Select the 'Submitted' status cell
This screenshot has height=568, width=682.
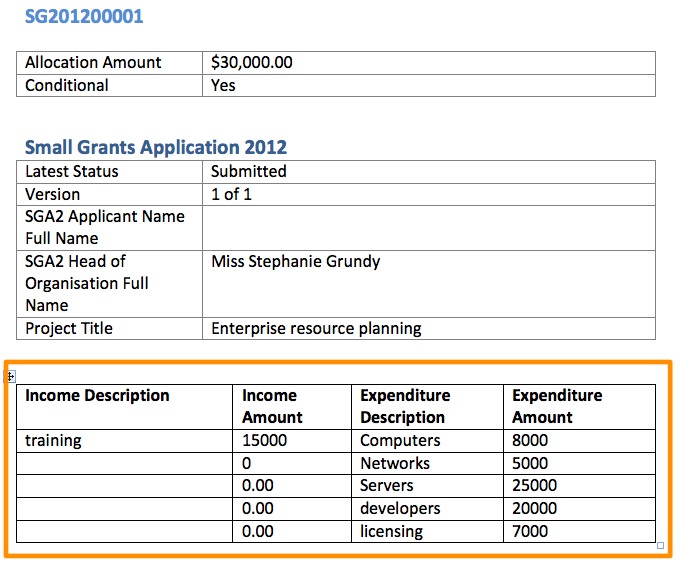249,171
